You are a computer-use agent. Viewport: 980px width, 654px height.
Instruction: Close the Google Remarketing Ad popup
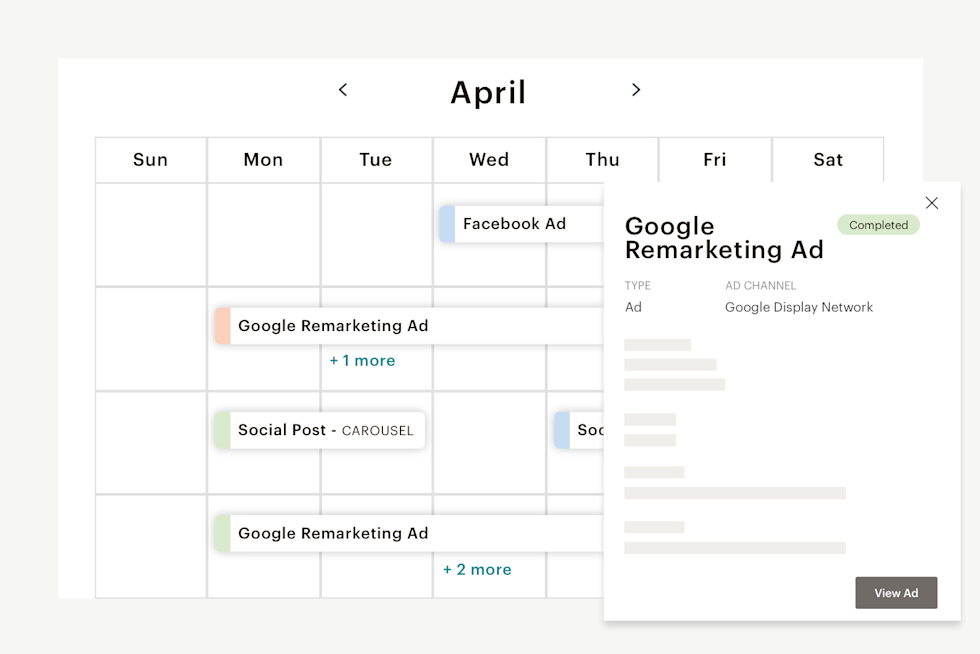click(x=932, y=203)
